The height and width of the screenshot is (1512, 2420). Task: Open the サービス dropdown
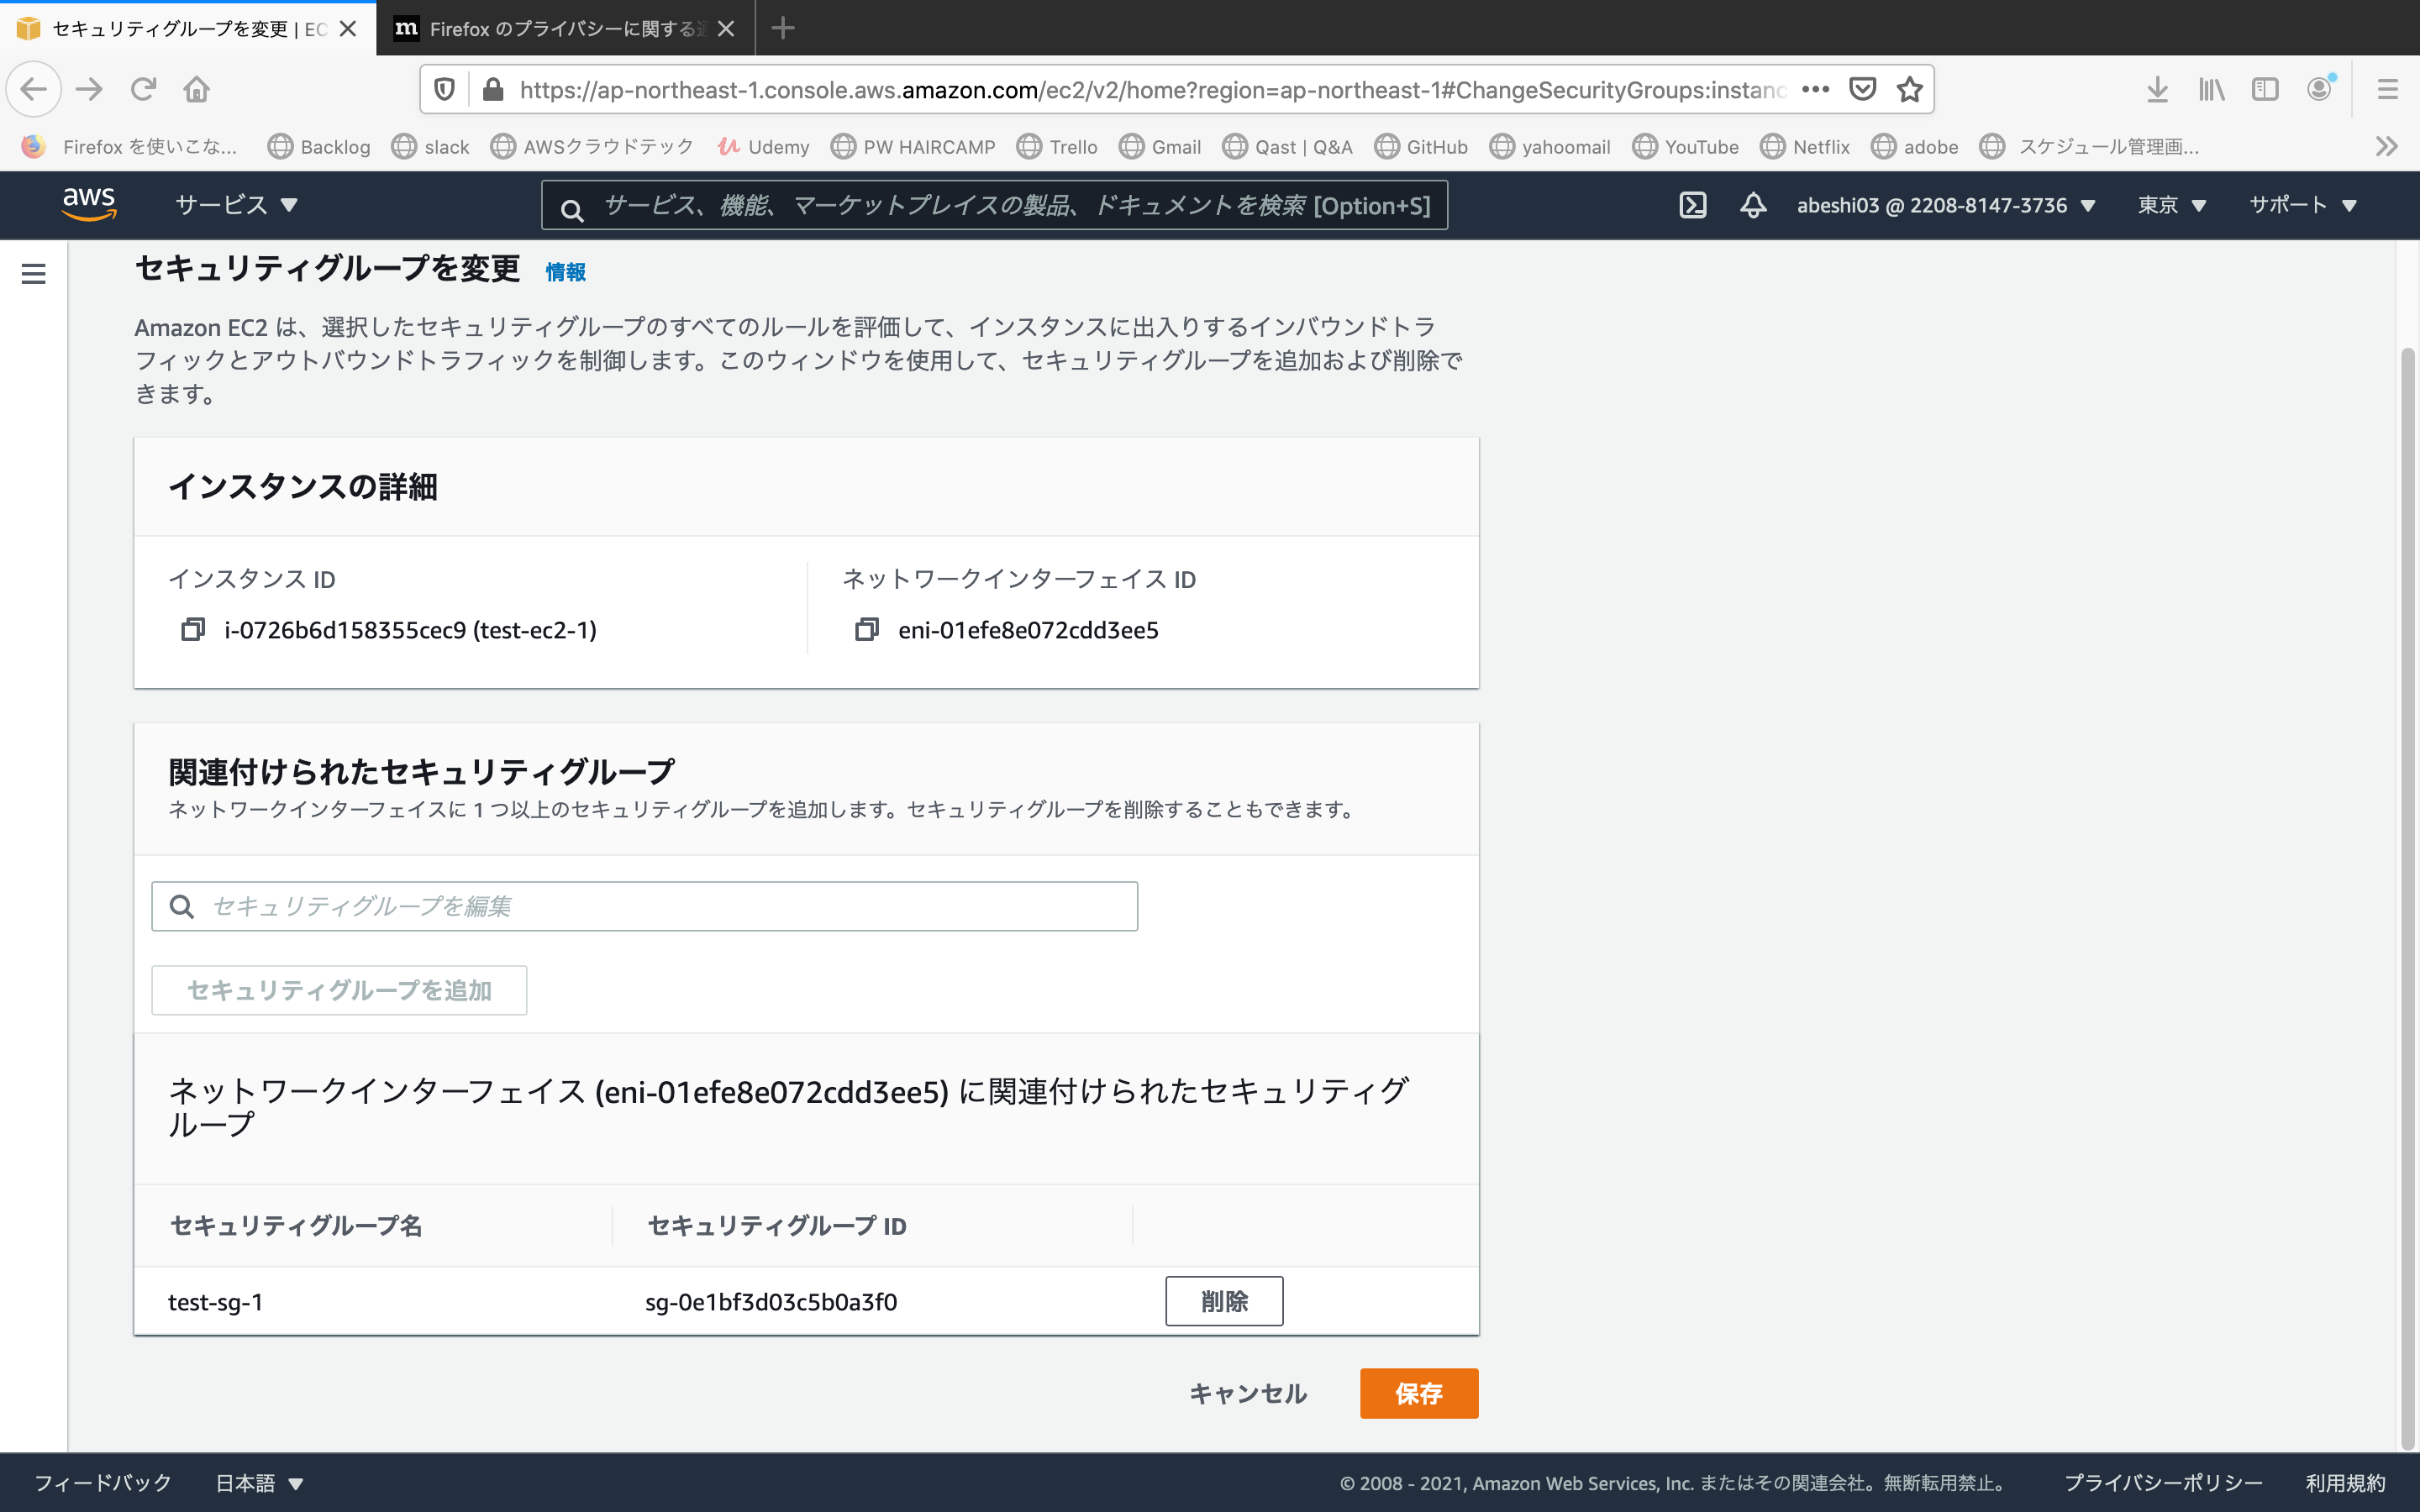click(x=235, y=205)
